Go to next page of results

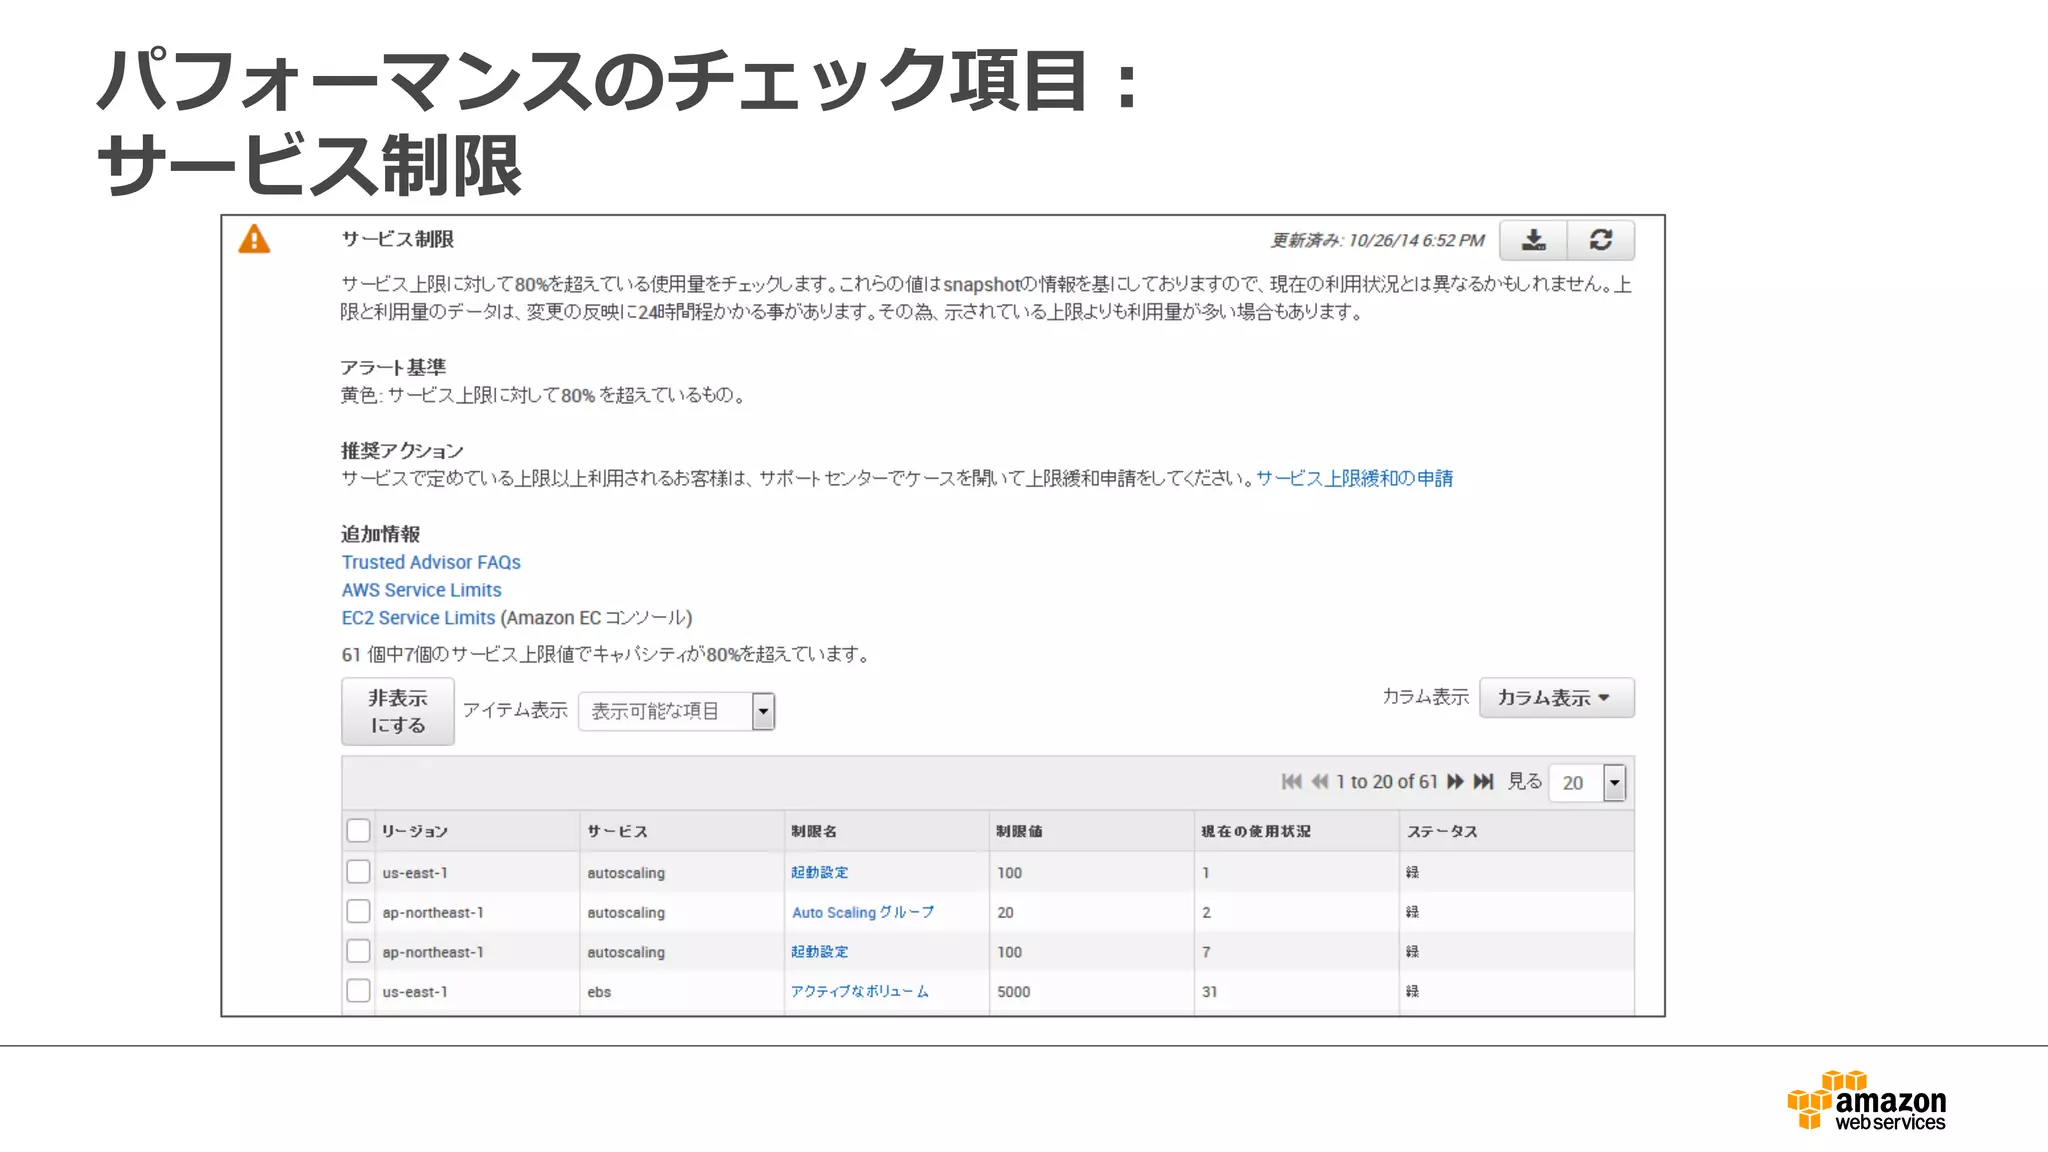pos(1455,782)
